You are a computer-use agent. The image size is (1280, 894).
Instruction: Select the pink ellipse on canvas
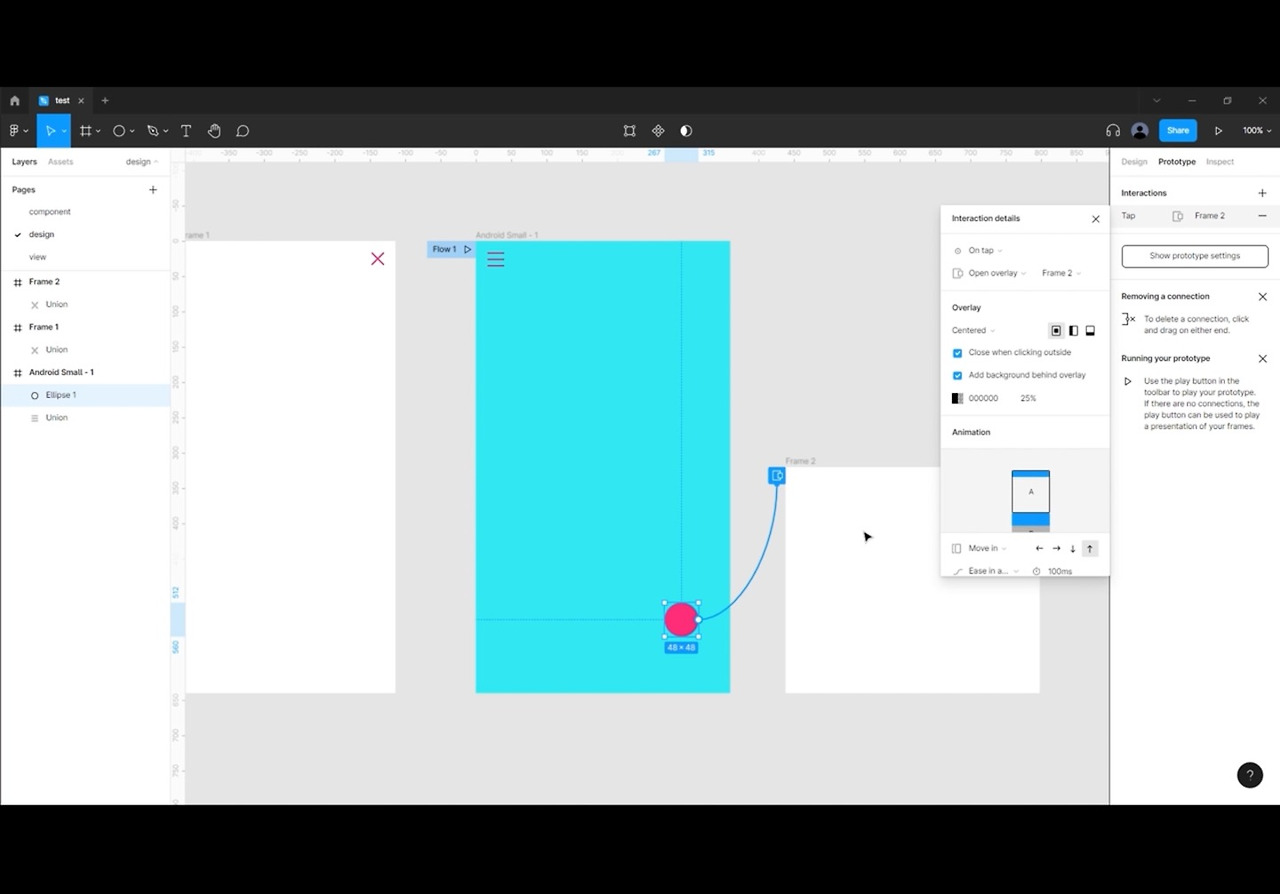[681, 620]
